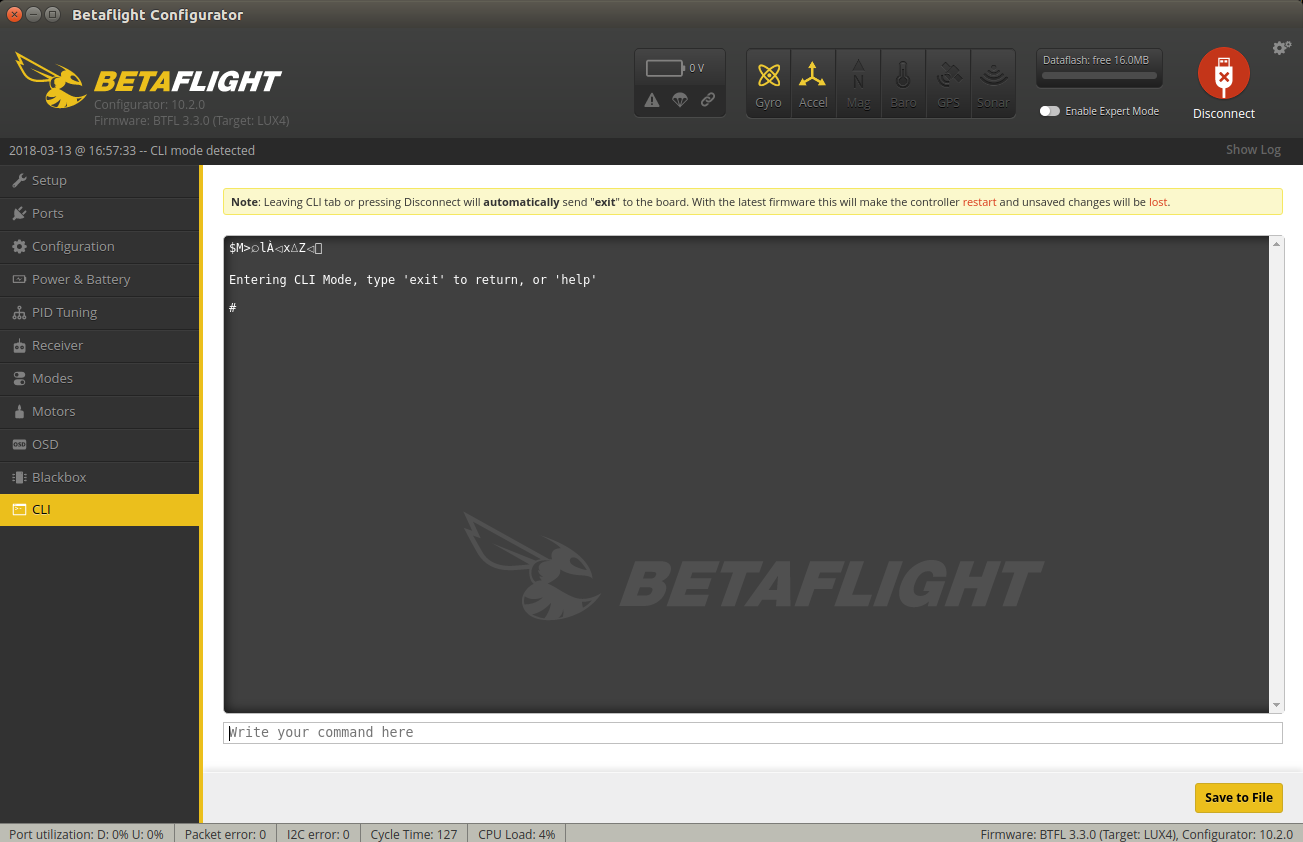This screenshot has width=1303, height=842.
Task: Focus the CLI command input field
Action: (752, 733)
